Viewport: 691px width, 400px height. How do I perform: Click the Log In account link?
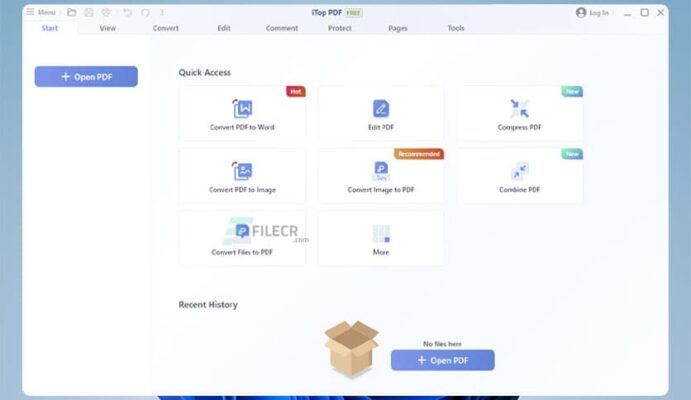point(592,13)
